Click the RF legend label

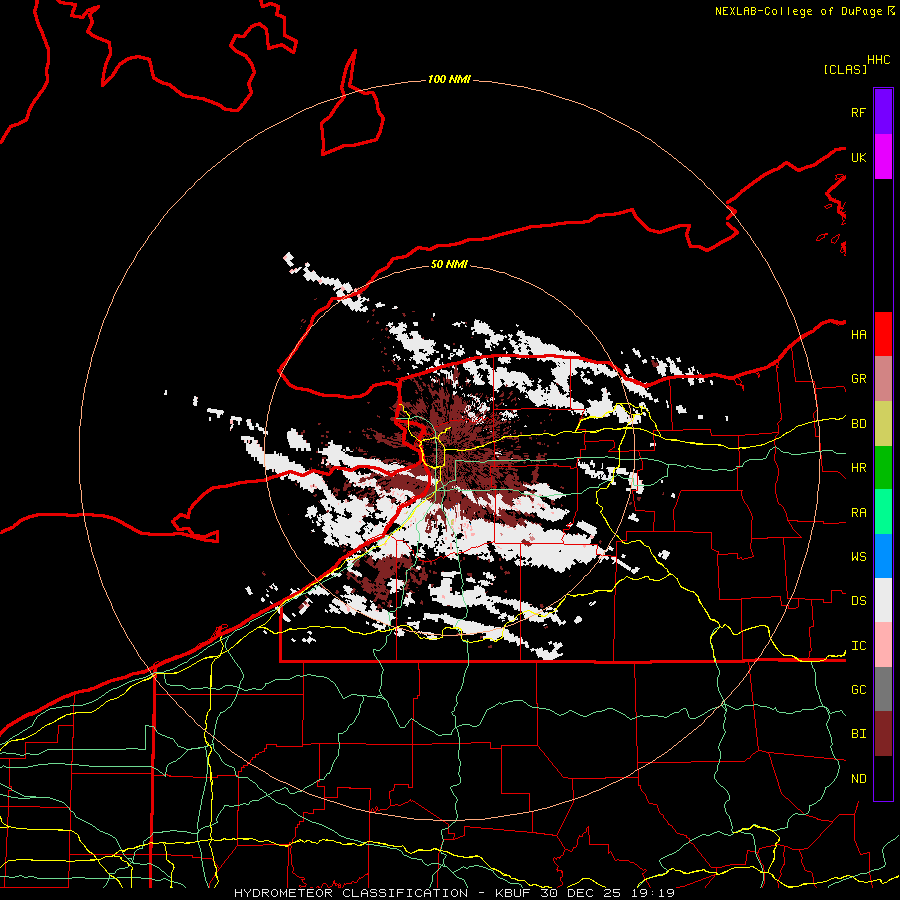(x=858, y=112)
